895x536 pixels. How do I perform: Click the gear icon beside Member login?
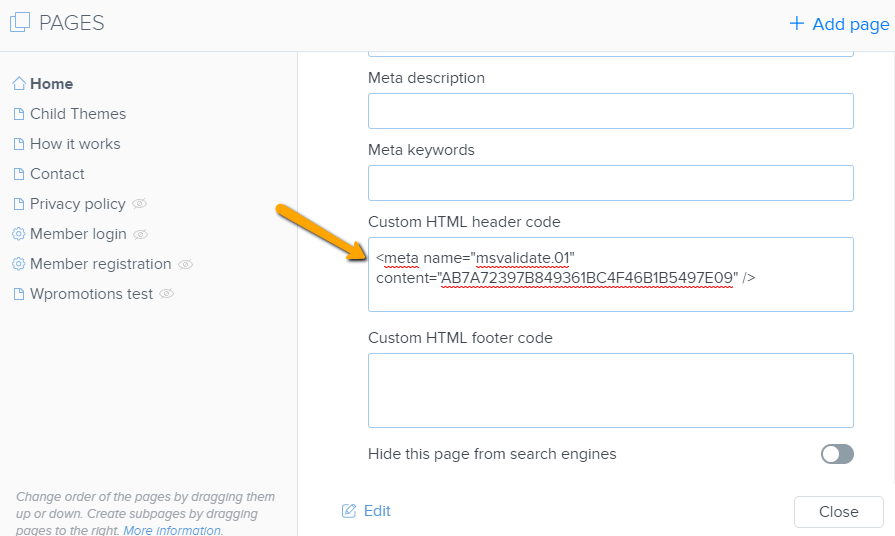(x=19, y=233)
